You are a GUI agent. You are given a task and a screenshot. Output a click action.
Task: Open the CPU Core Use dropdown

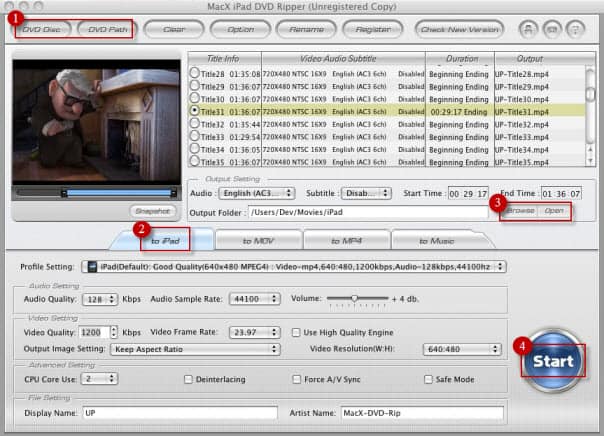[99, 379]
